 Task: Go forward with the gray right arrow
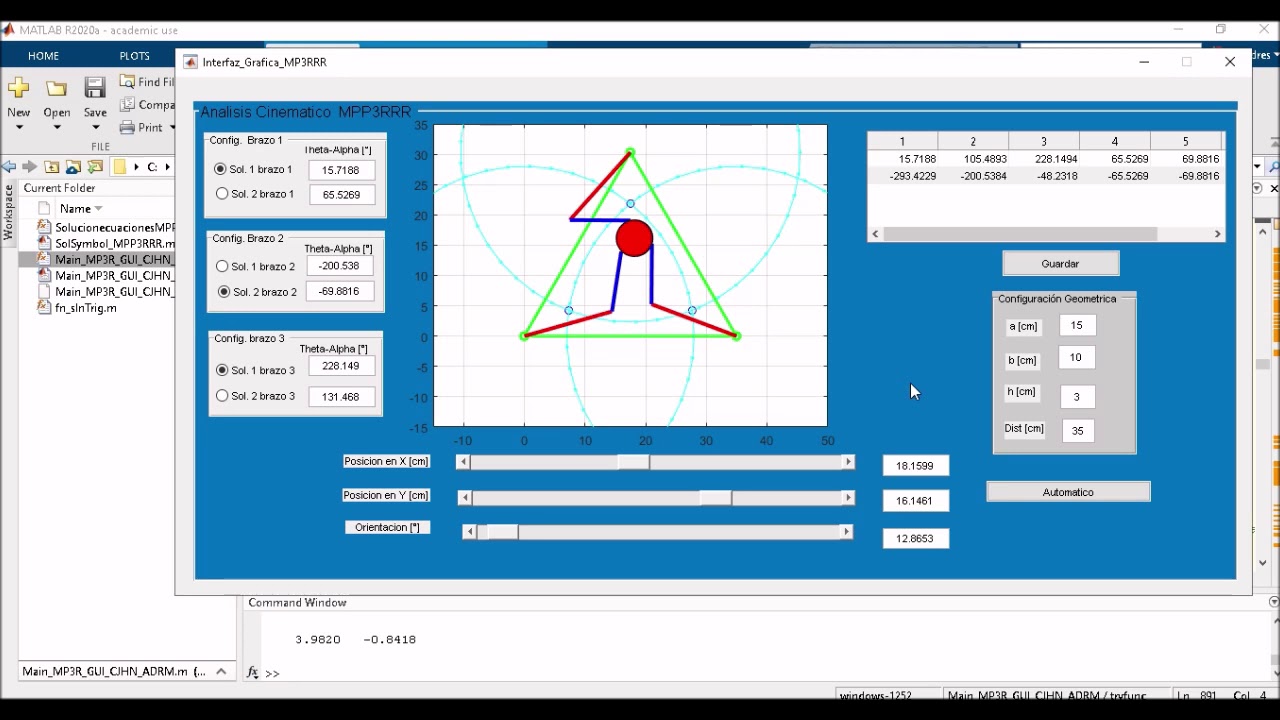[x=29, y=167]
